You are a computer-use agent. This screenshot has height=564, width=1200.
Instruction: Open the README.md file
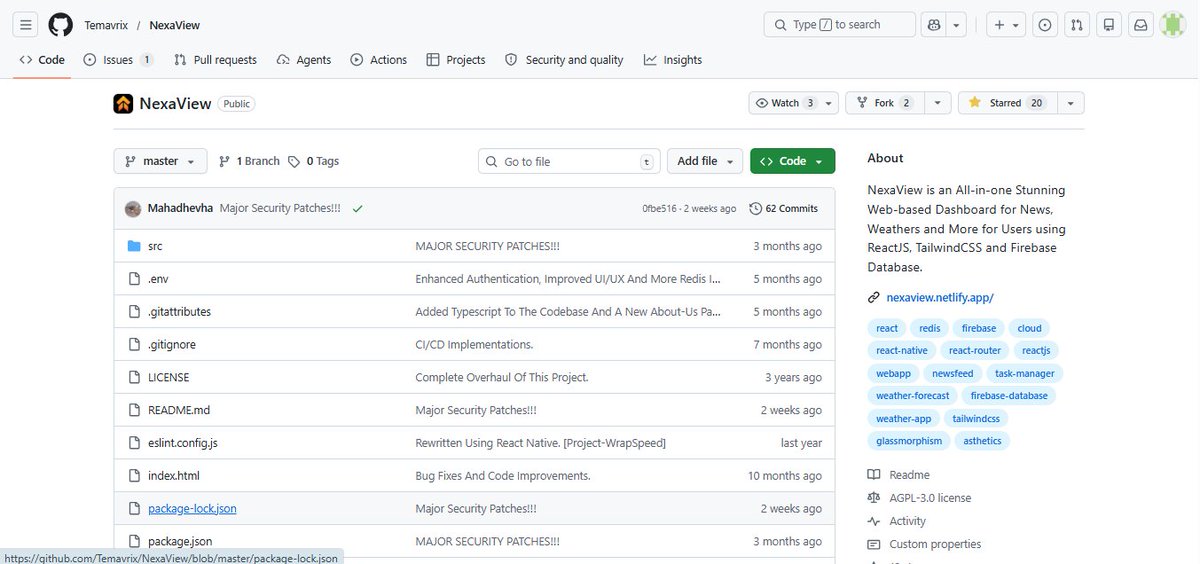pyautogui.click(x=179, y=410)
